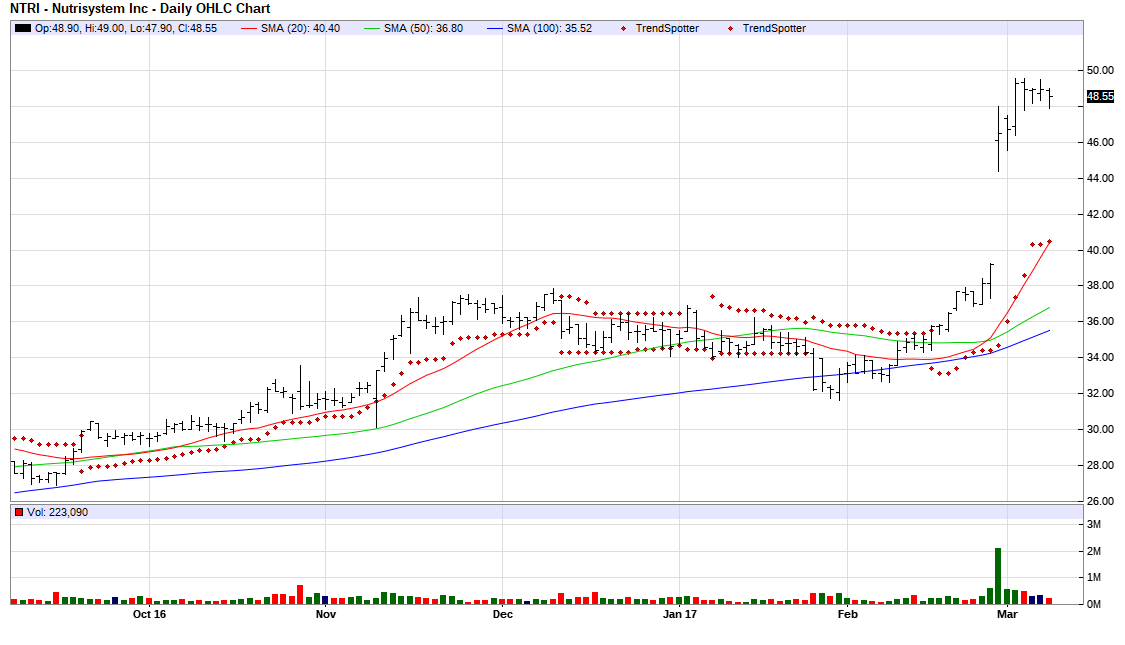Image resolution: width=1125 pixels, height=645 pixels.
Task: Click the 'Nov' date axis label
Action: 326,614
